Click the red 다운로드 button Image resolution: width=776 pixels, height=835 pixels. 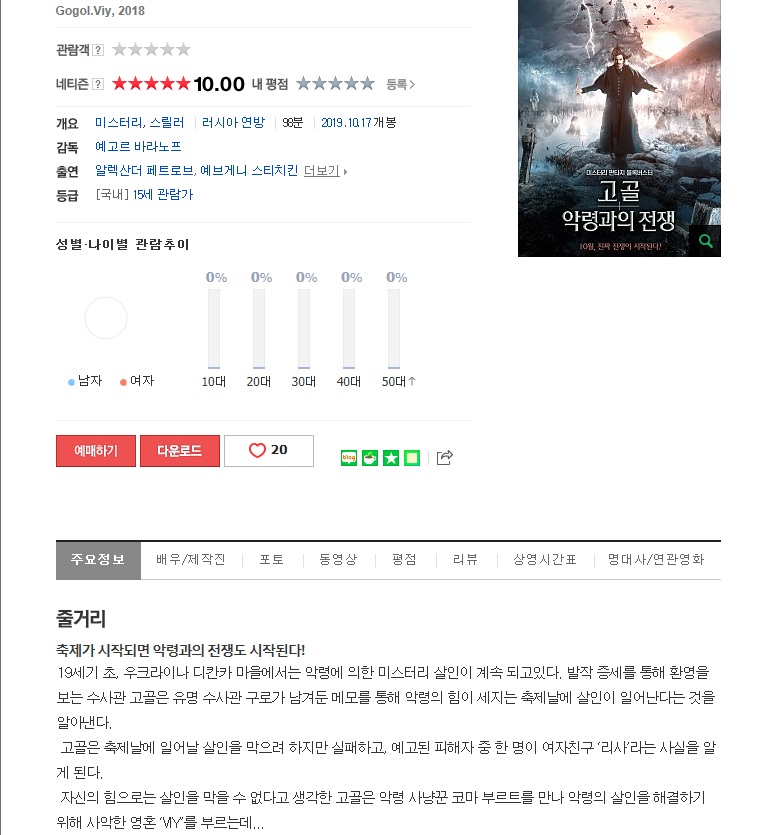pyautogui.click(x=180, y=451)
